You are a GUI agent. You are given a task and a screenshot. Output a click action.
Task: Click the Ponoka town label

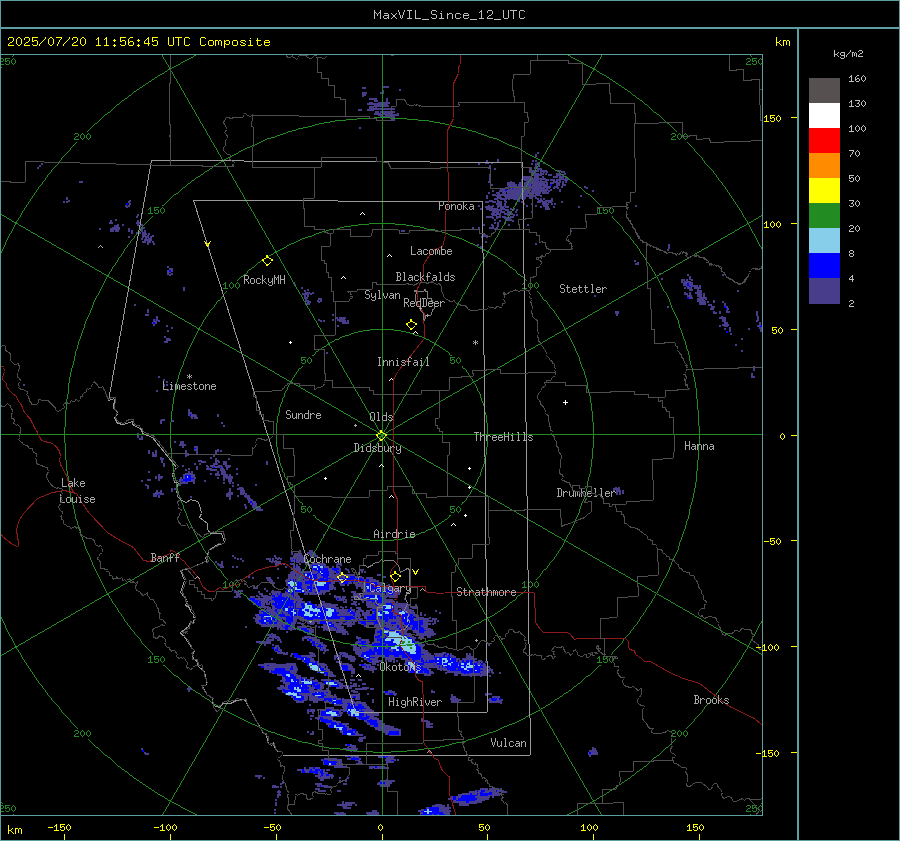(x=456, y=206)
